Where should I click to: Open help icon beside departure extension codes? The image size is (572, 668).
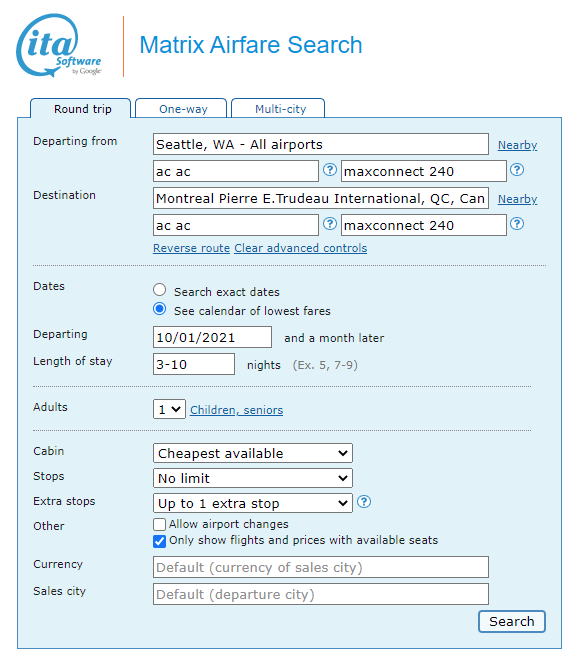tap(517, 170)
